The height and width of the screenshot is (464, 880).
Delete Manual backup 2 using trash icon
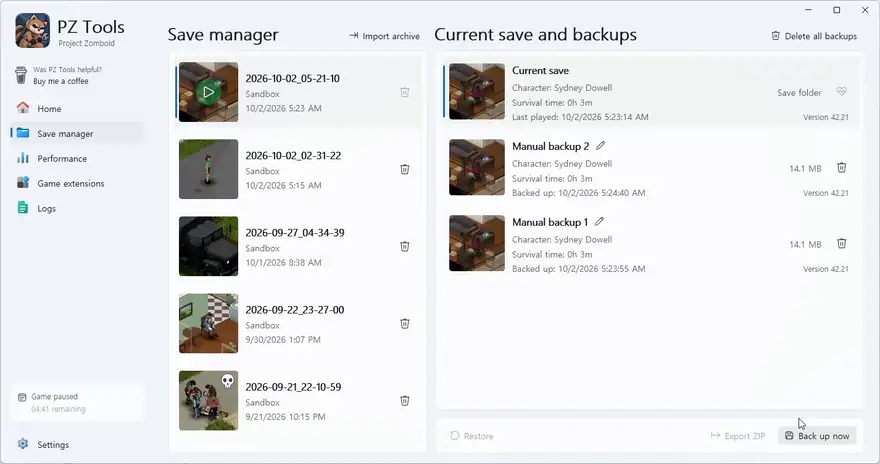(x=842, y=168)
